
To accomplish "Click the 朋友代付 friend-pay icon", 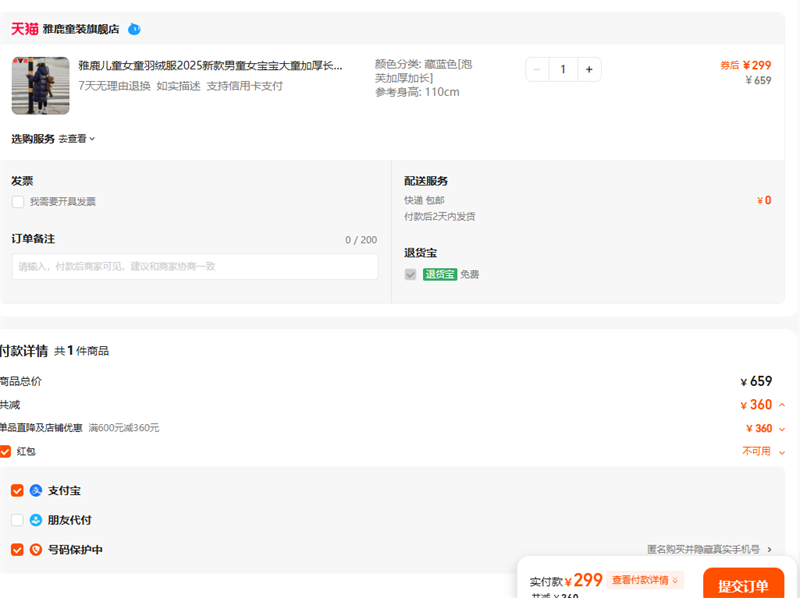I will point(36,520).
